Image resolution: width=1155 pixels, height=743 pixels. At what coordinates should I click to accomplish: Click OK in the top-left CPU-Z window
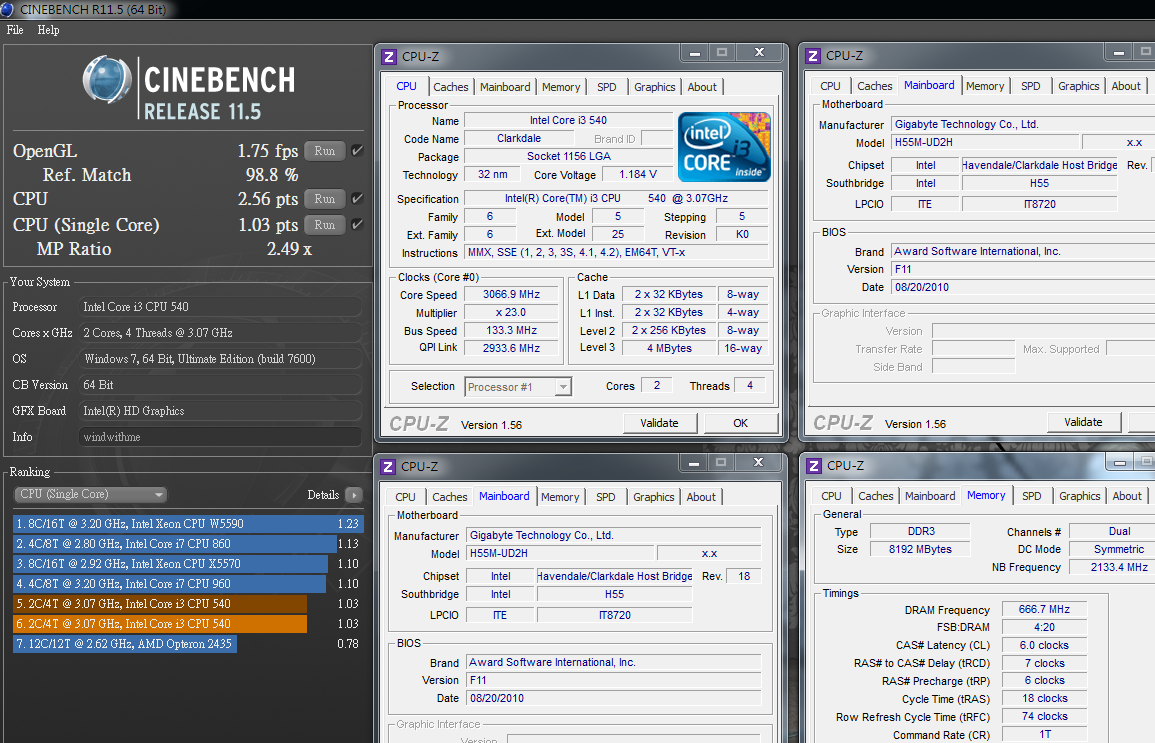point(741,423)
